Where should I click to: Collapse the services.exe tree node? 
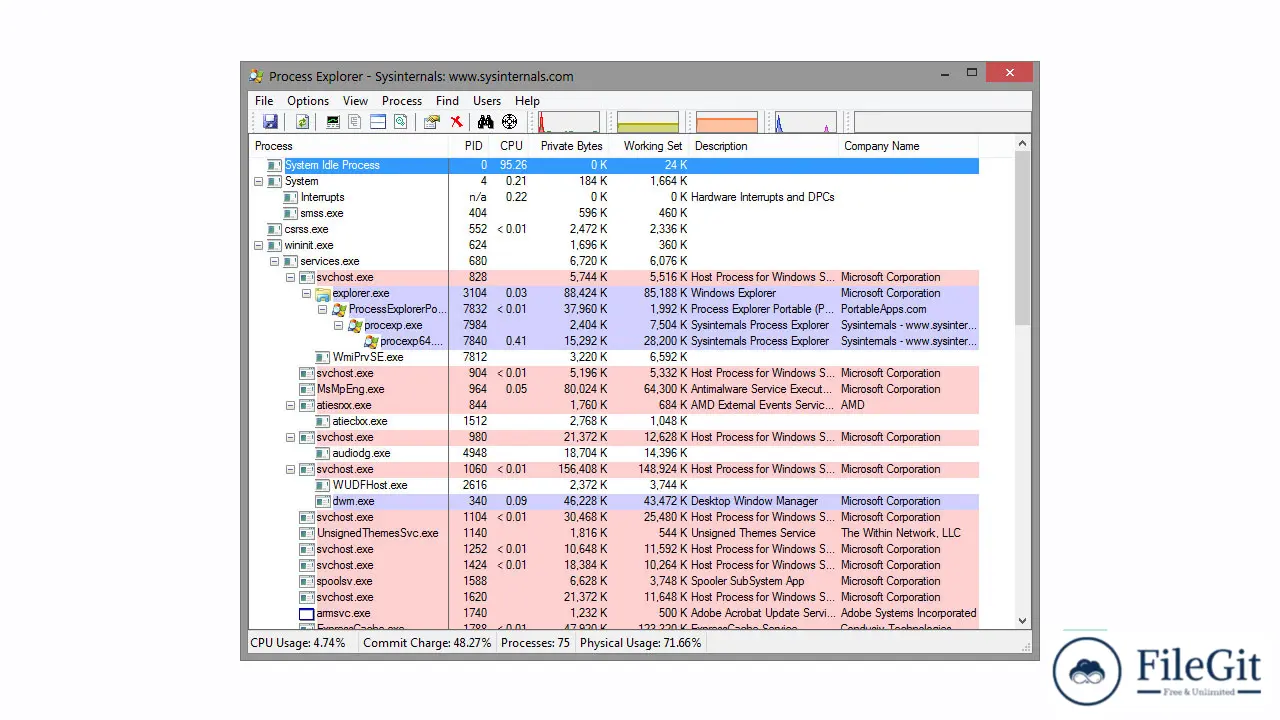click(x=274, y=261)
